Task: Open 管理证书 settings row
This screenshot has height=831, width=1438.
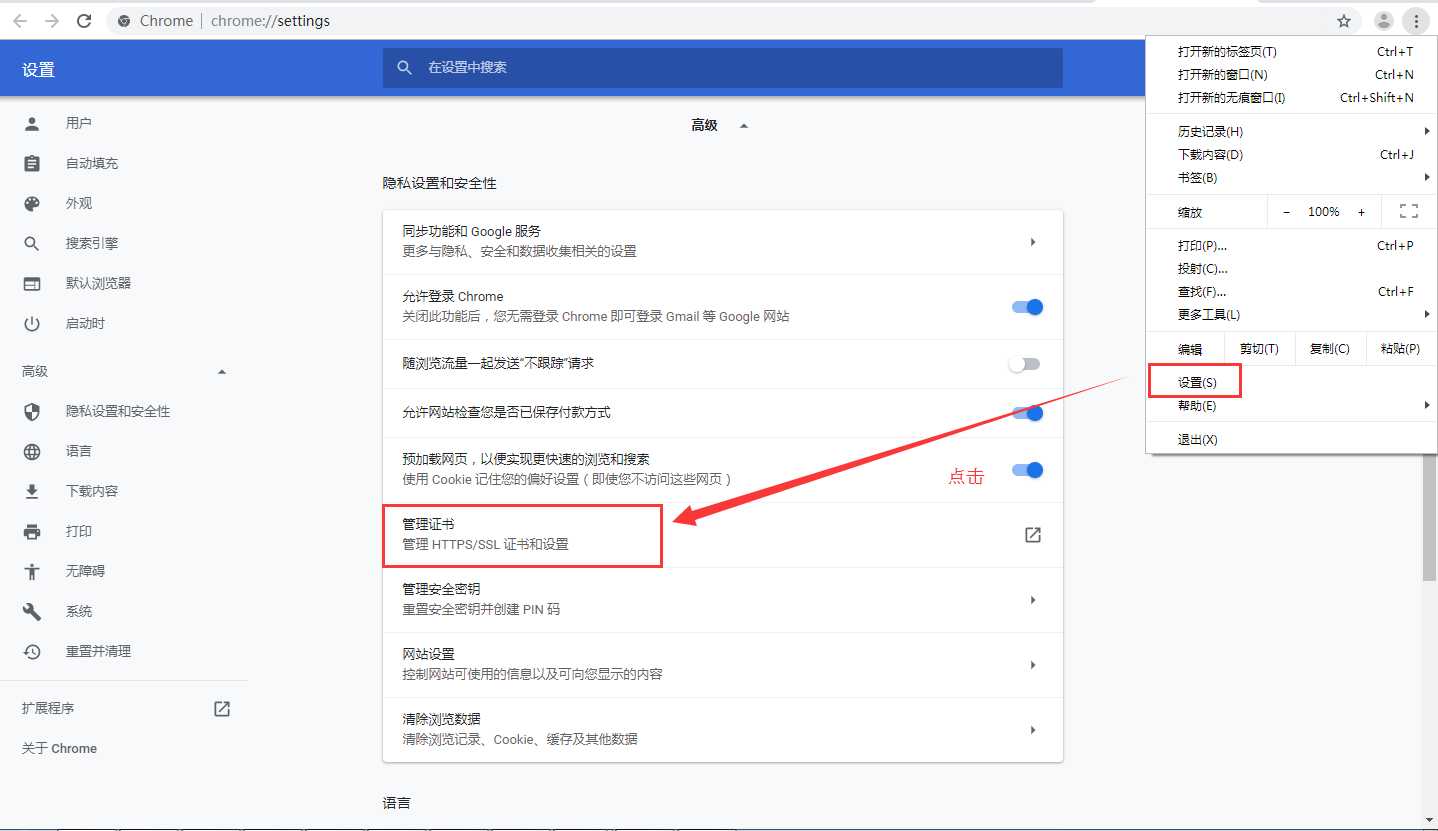Action: (x=722, y=535)
